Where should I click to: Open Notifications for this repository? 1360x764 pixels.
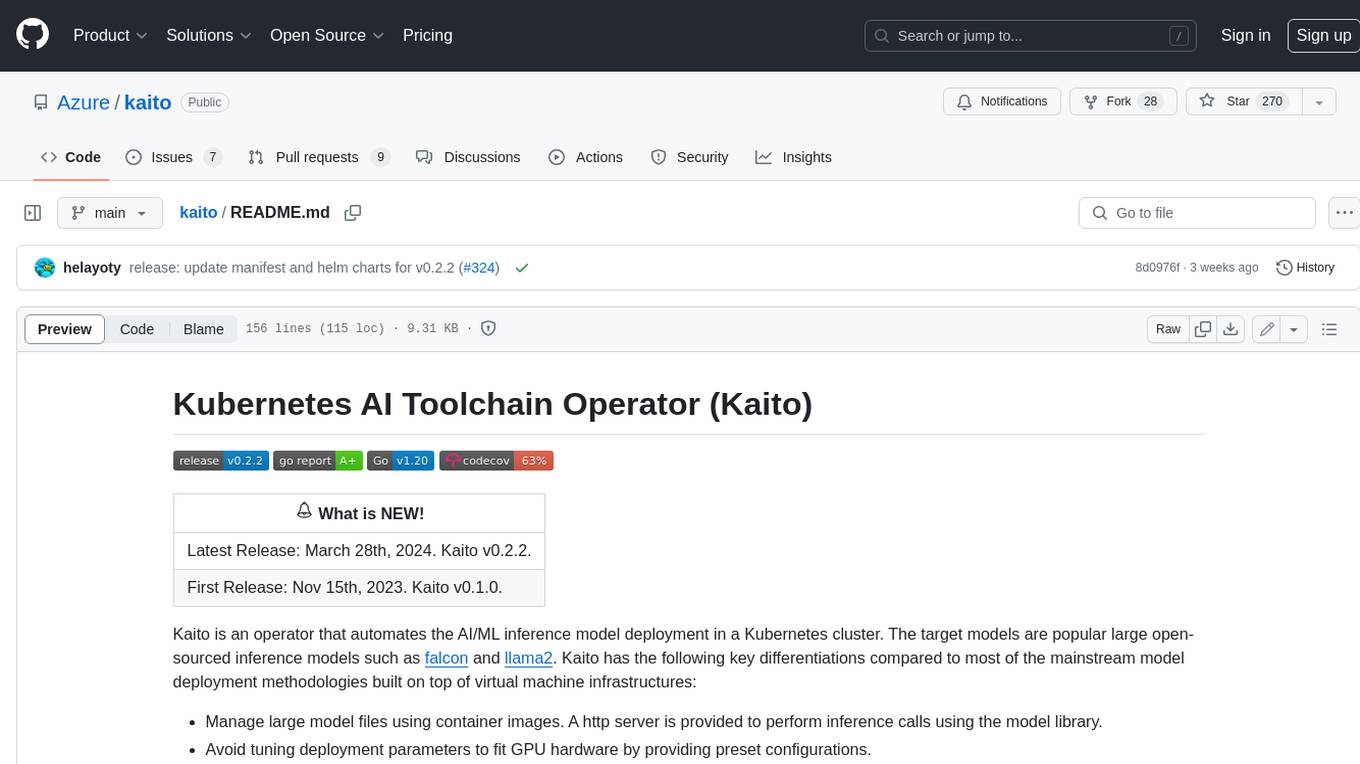tap(1002, 102)
